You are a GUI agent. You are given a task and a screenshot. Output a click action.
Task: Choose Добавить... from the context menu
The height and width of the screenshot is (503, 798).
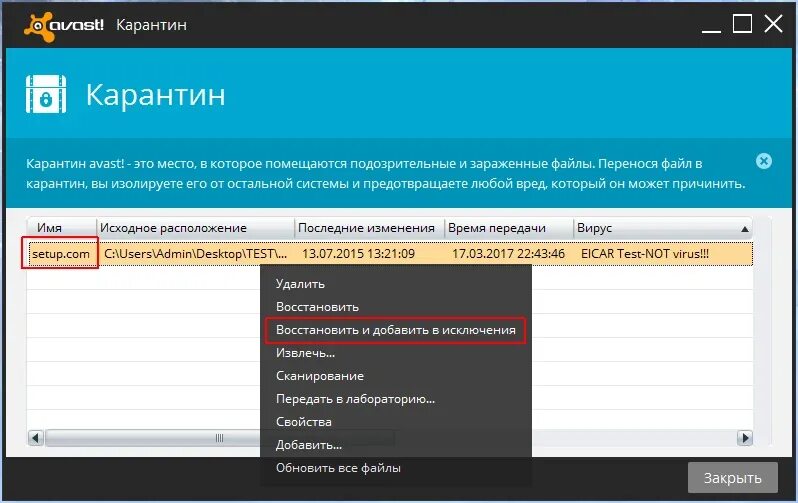(x=309, y=444)
